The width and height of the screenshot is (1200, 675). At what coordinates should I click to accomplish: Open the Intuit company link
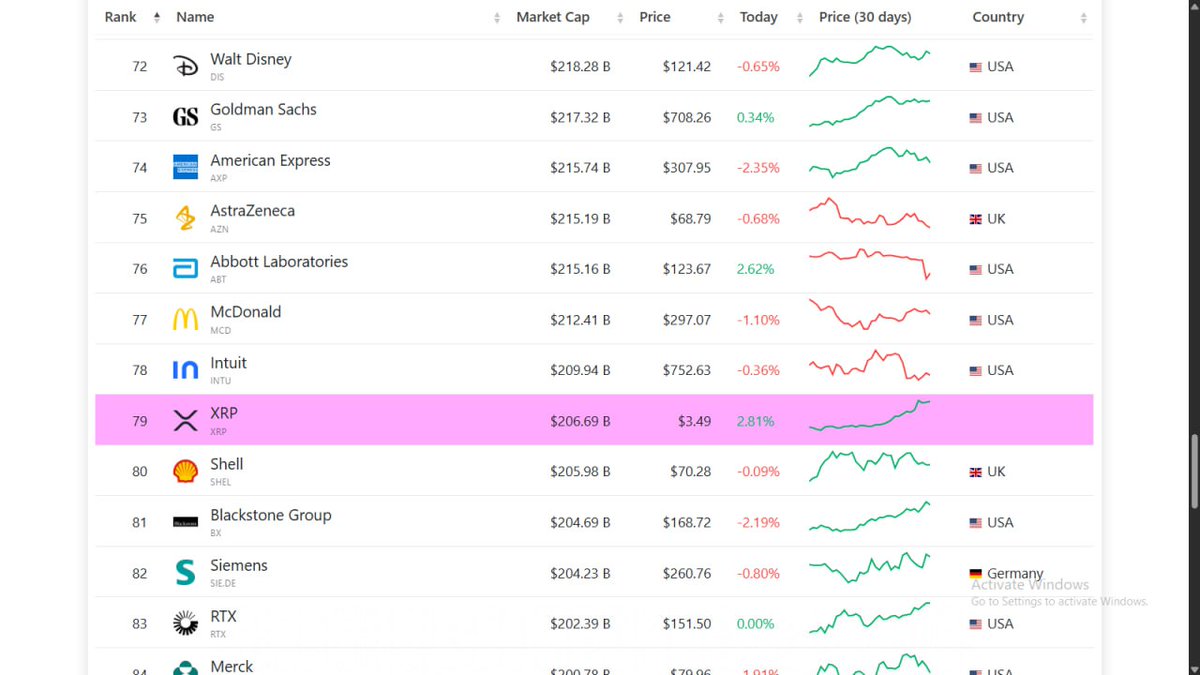[228, 363]
